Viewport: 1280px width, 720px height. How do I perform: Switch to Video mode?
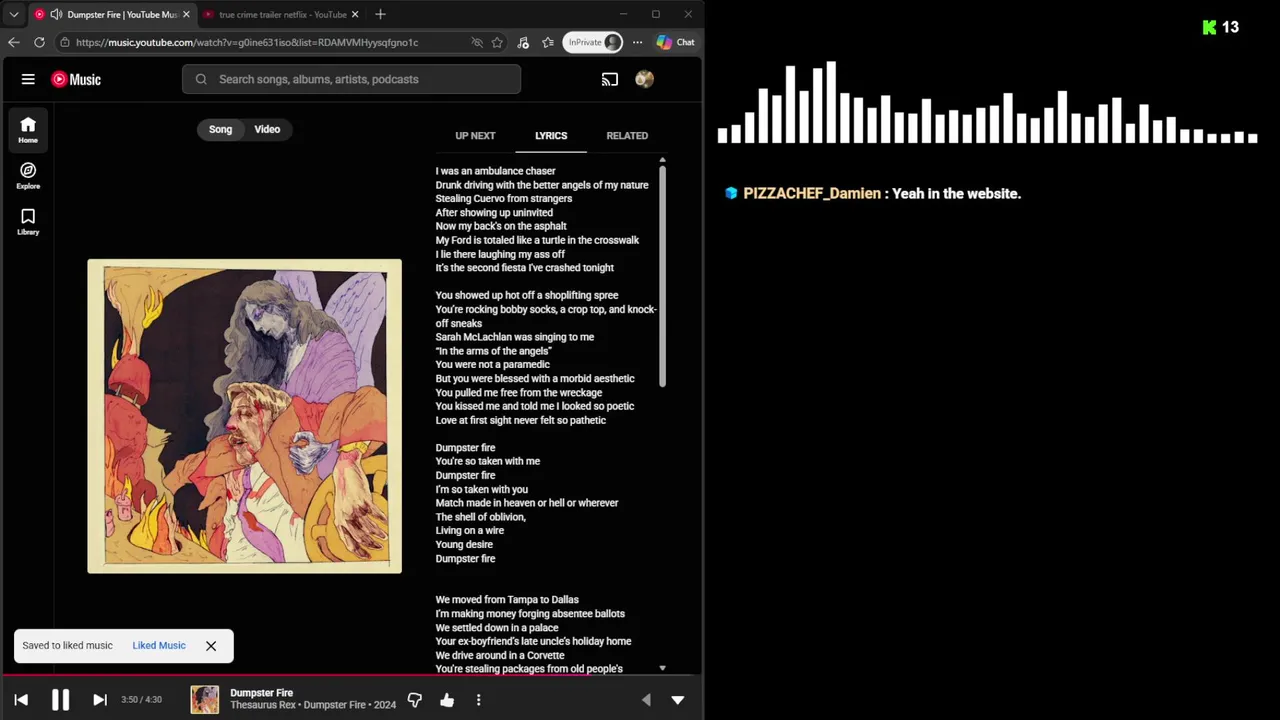point(267,129)
